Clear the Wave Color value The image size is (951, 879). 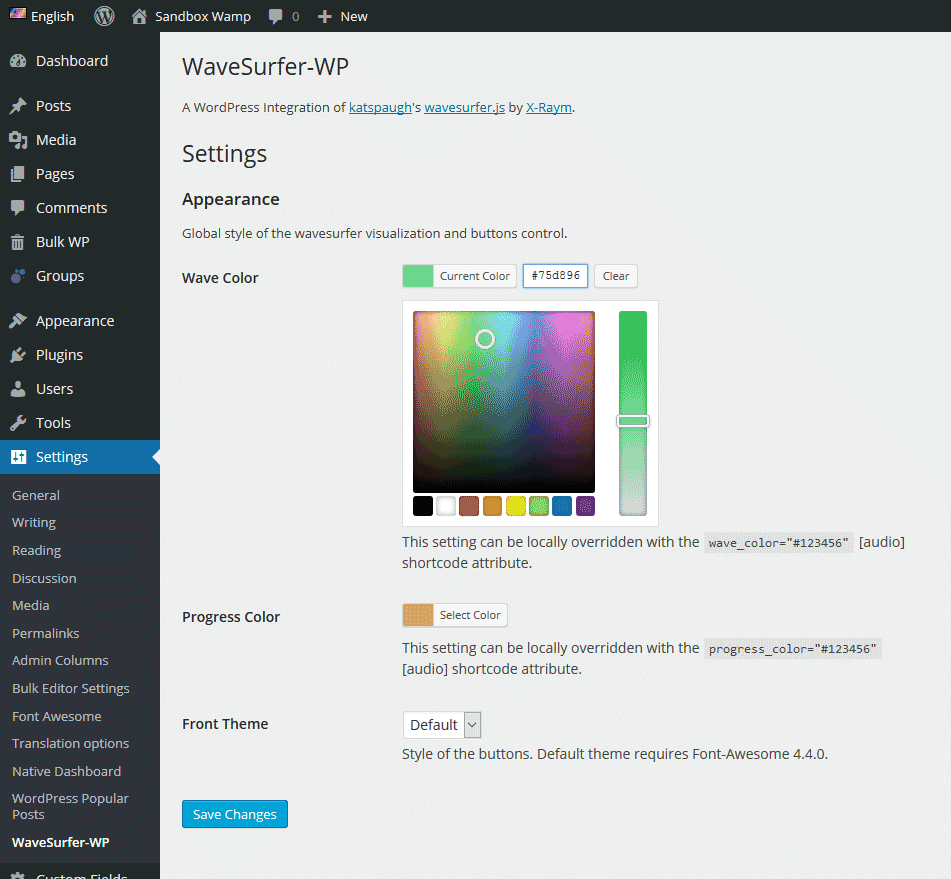coord(616,276)
